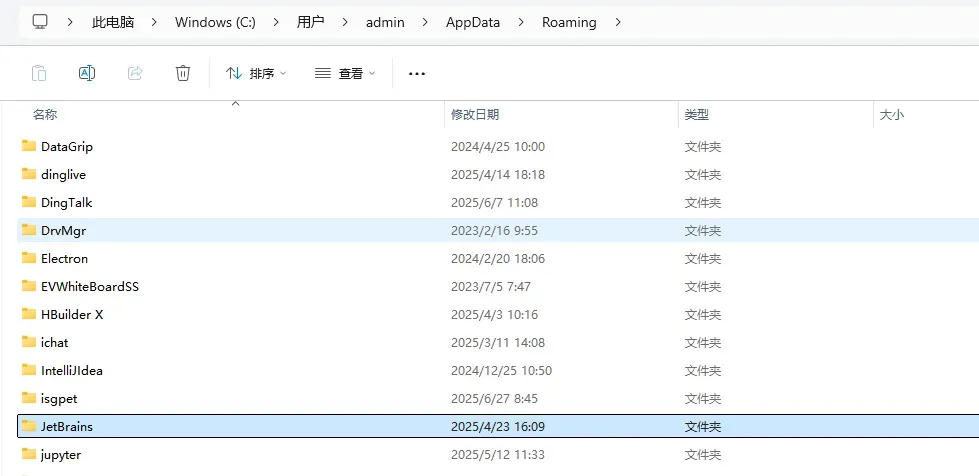The width and height of the screenshot is (979, 476).
Task: Open the more options ellipsis menu
Action: pos(416,74)
